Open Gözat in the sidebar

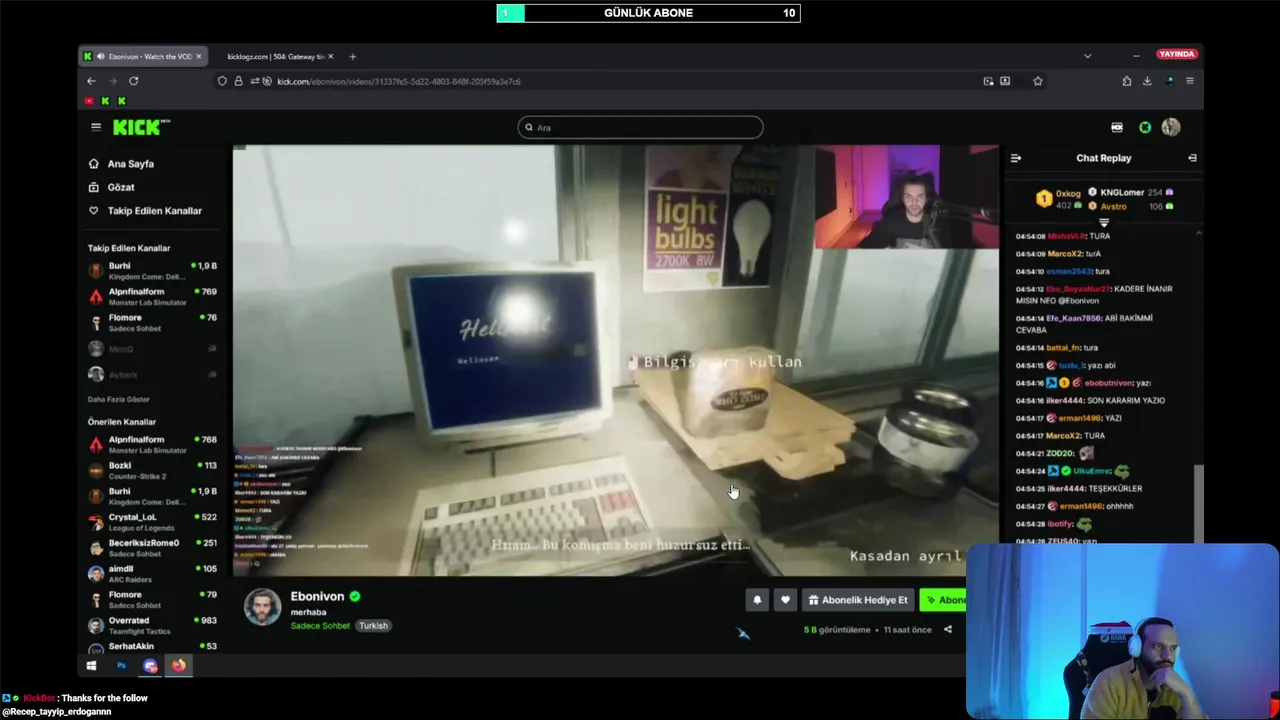click(121, 187)
